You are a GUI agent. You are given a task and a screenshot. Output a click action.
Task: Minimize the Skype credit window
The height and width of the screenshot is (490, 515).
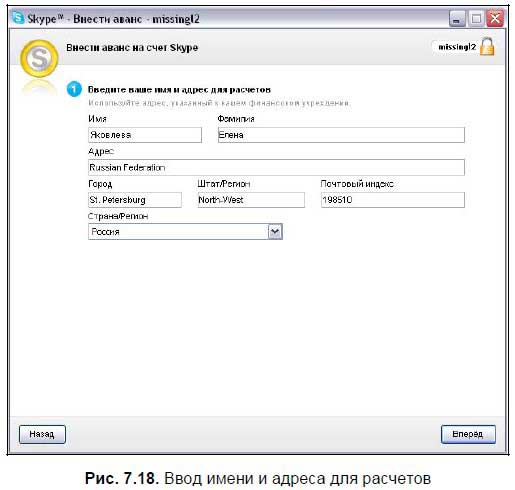[x=457, y=19]
